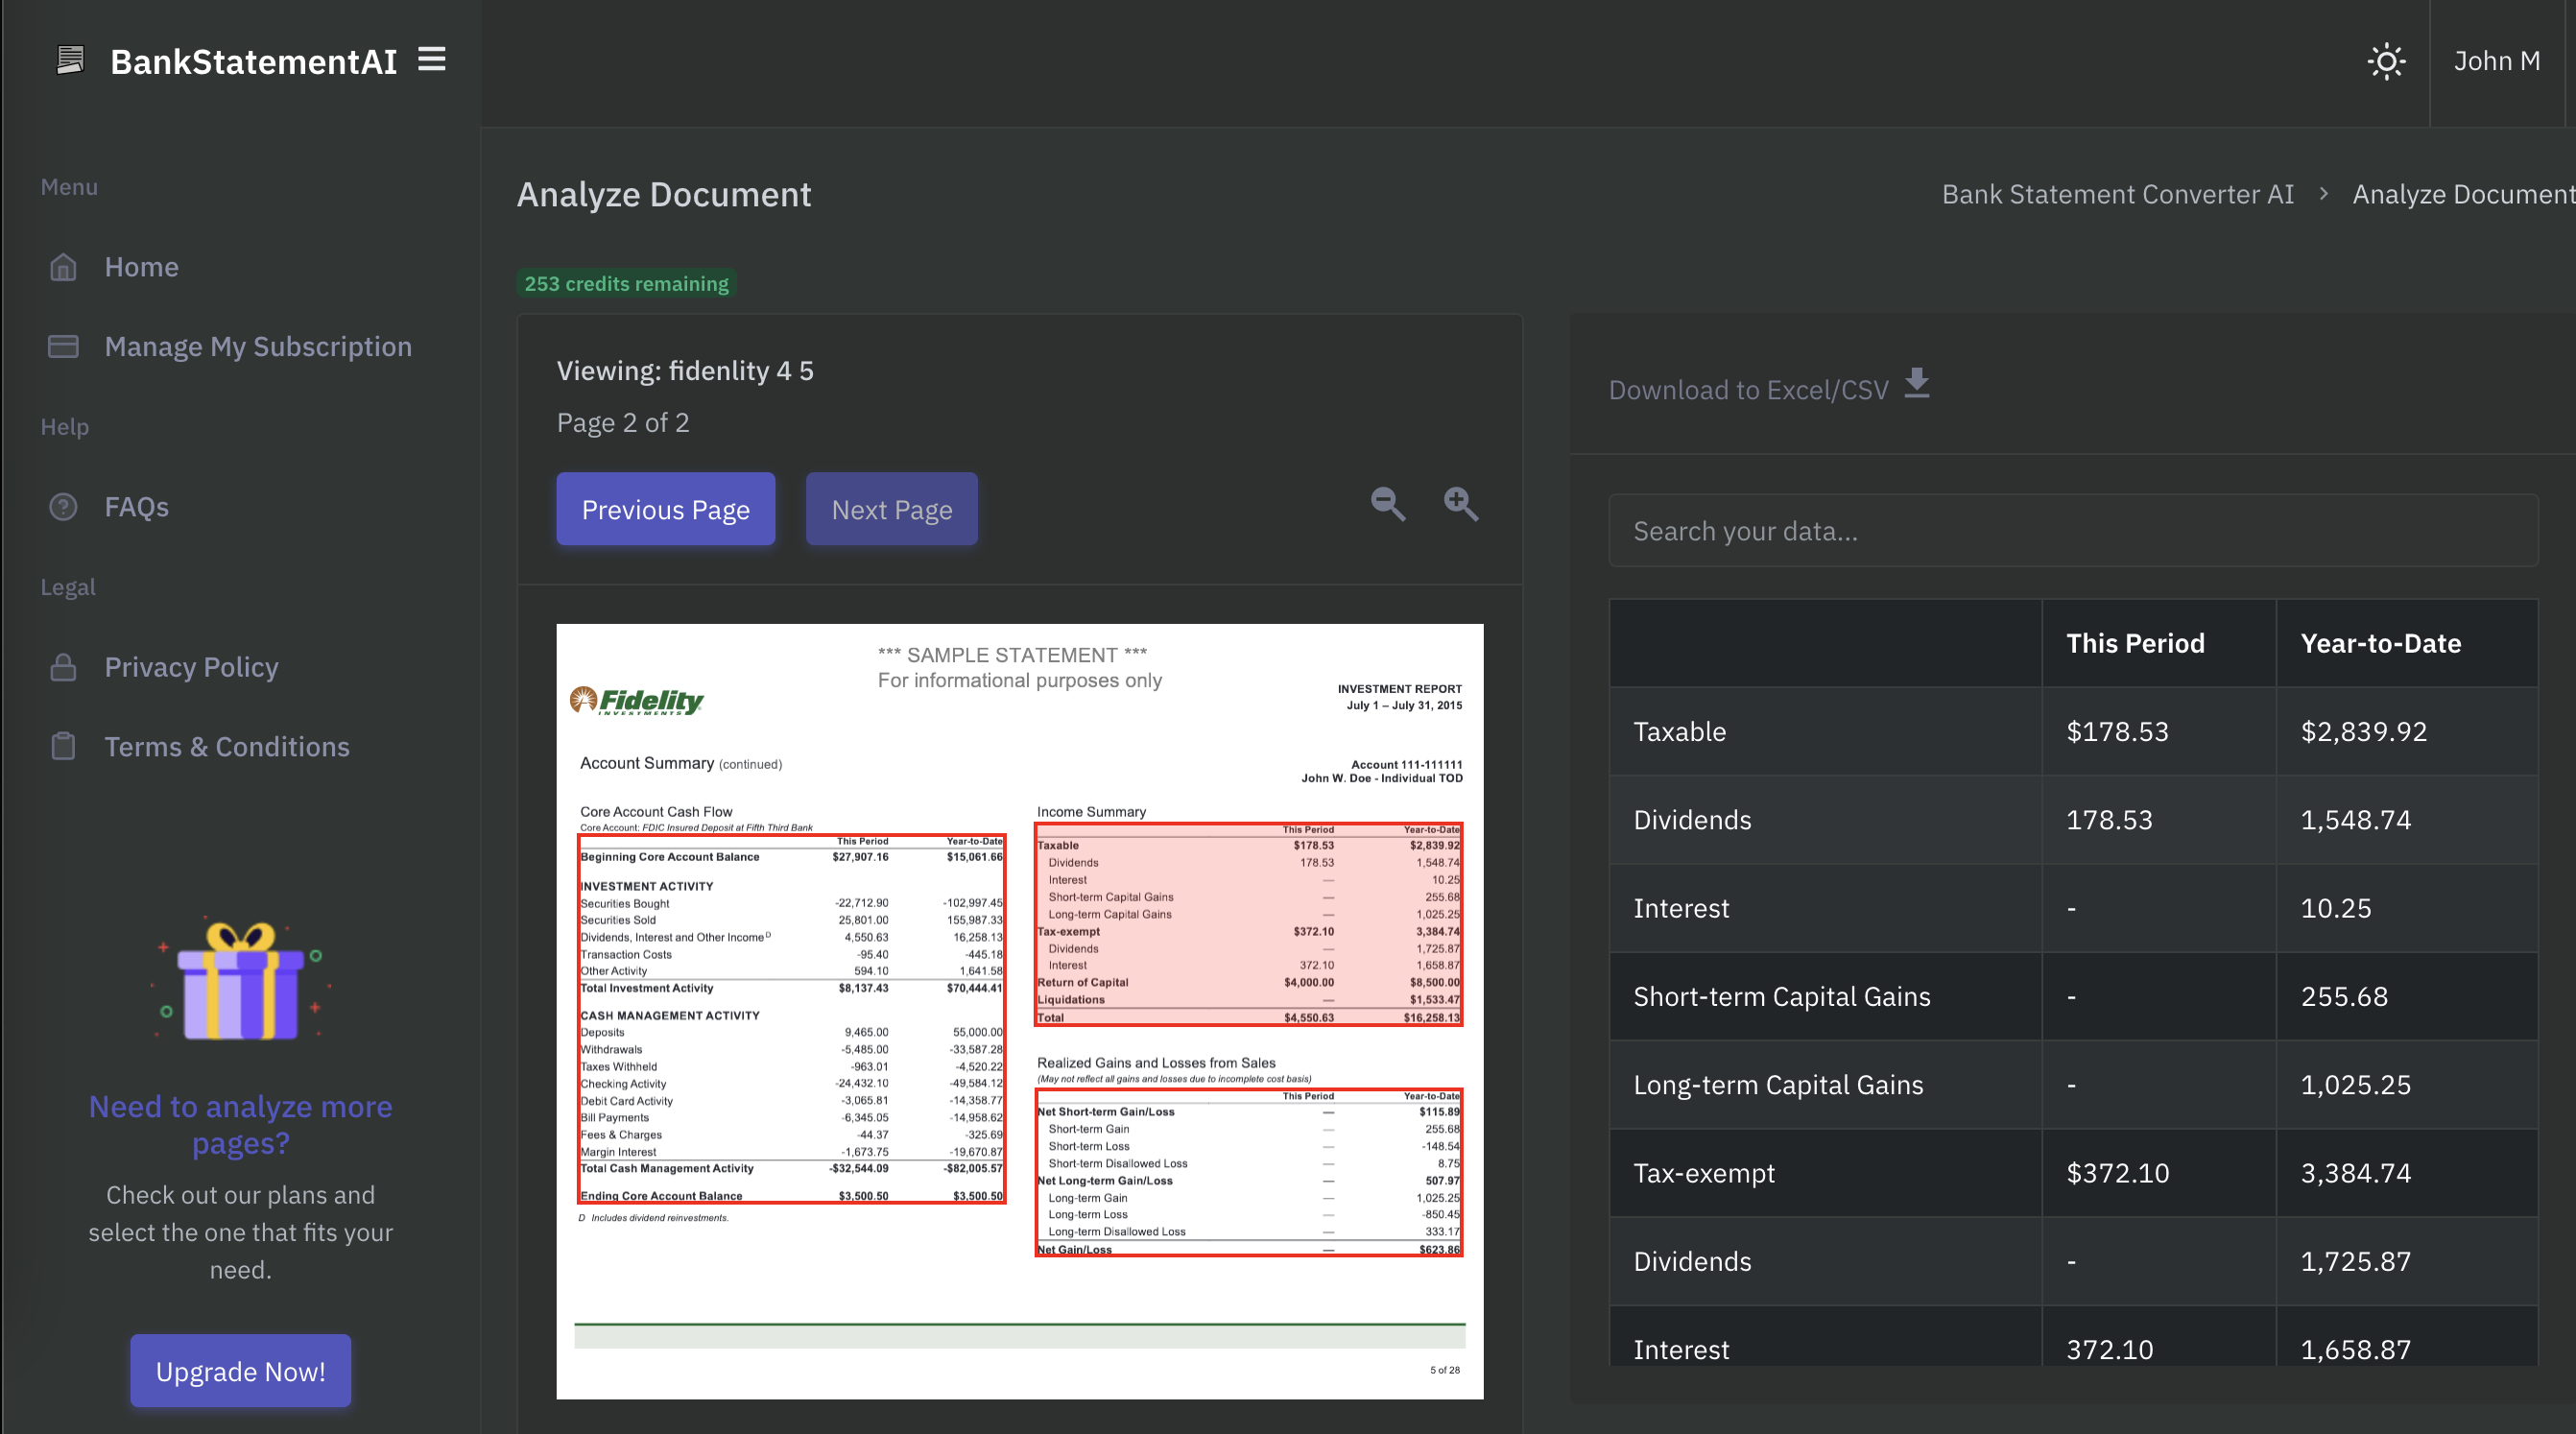Click the hamburger menu icon
Image resolution: width=2576 pixels, height=1434 pixels.
point(431,60)
